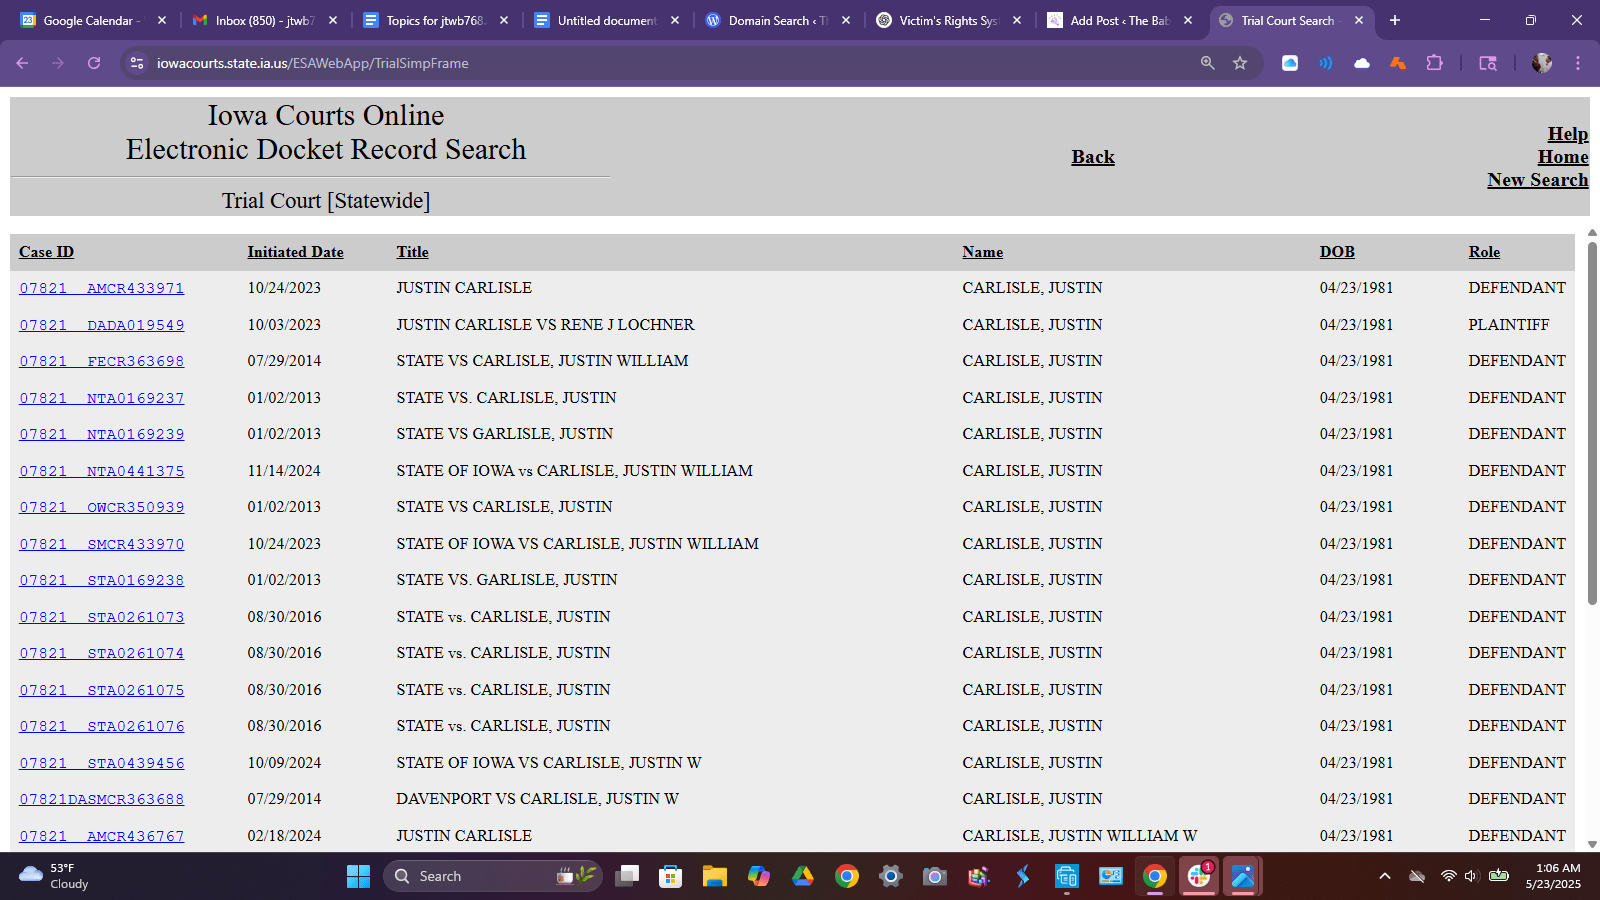Open File Explorer from the taskbar
This screenshot has width=1600, height=900.
[x=714, y=877]
